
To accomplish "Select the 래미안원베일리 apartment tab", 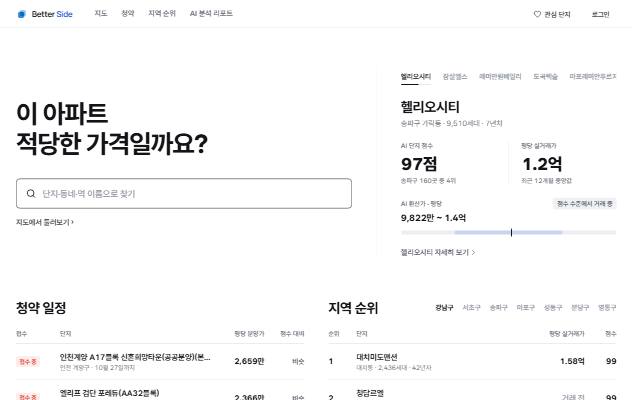I will 500,76.
